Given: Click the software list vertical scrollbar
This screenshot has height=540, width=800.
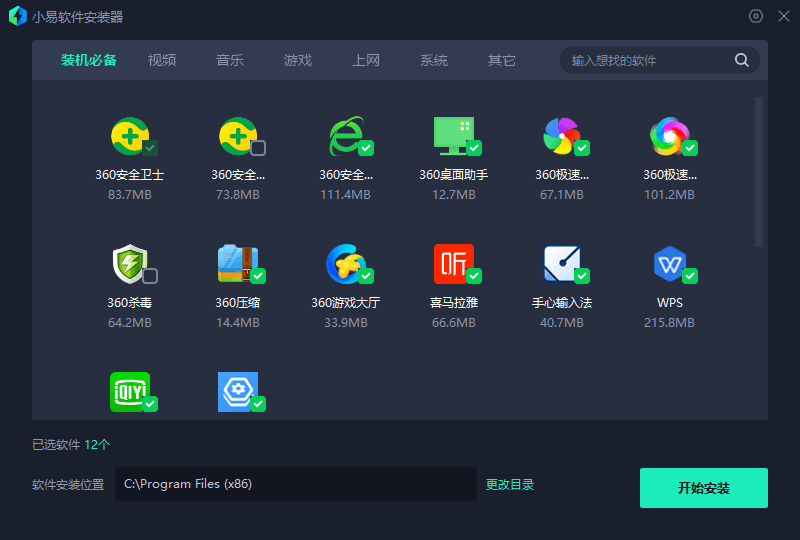Looking at the screenshot, I should coord(759,171).
